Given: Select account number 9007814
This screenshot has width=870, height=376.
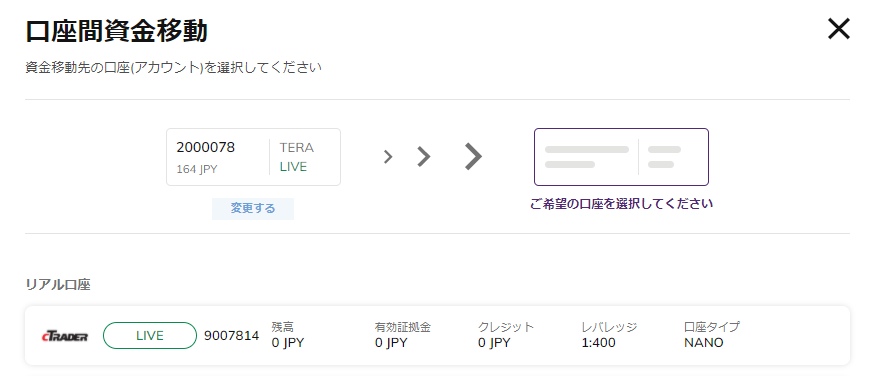Looking at the screenshot, I should click(231, 336).
